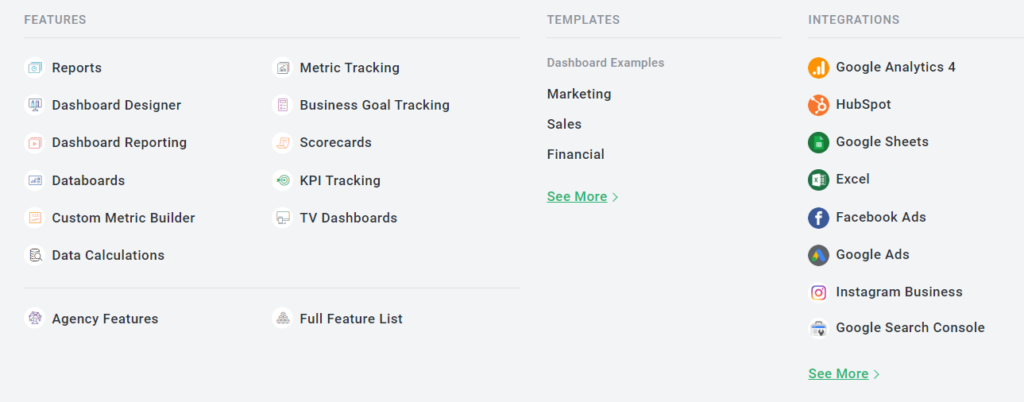Viewport: 1024px width, 402px height.
Task: Click See More under Integrations
Action: (x=844, y=373)
